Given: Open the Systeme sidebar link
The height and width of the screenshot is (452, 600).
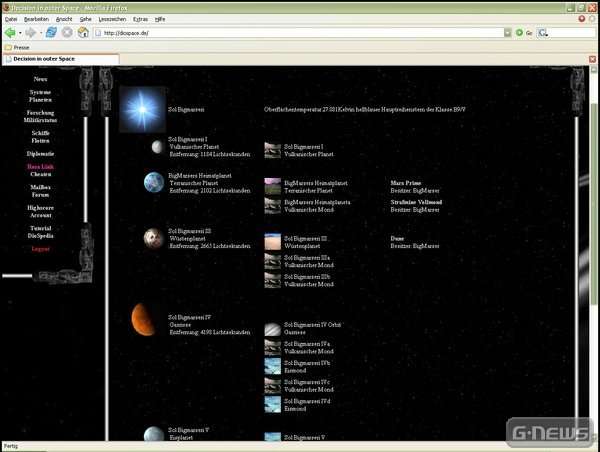Looking at the screenshot, I should pyautogui.click(x=40, y=92).
